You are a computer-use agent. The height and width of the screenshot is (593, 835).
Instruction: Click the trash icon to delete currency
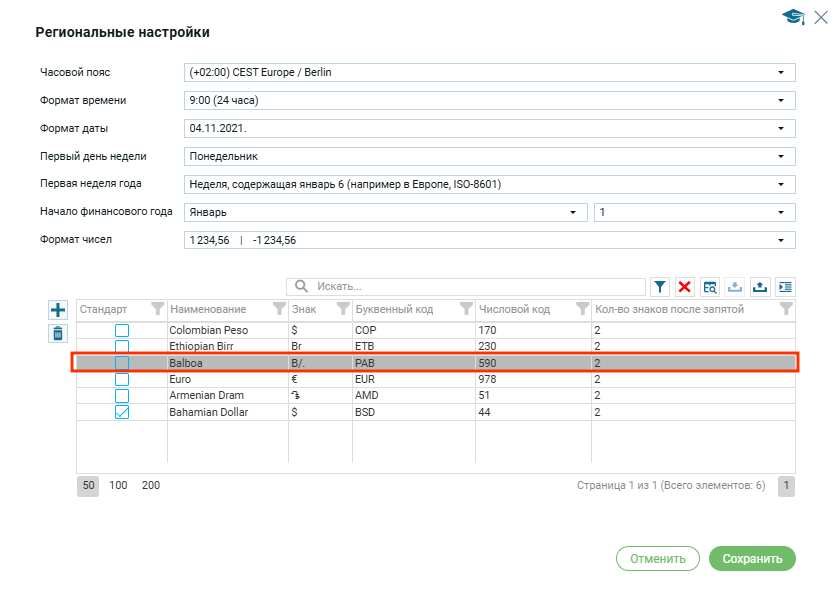(58, 334)
